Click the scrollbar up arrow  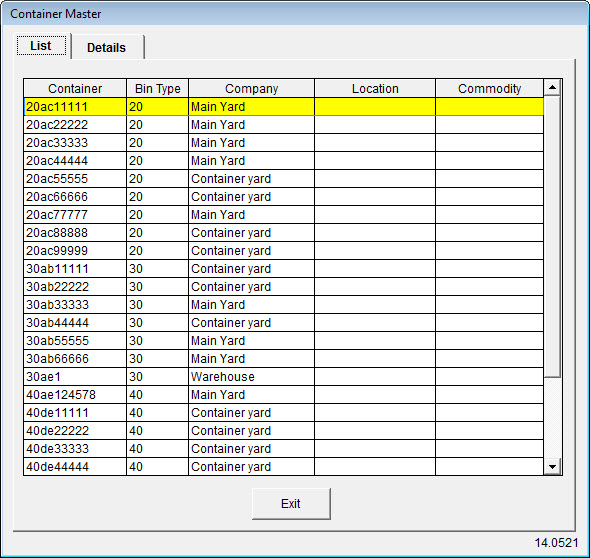pos(552,88)
